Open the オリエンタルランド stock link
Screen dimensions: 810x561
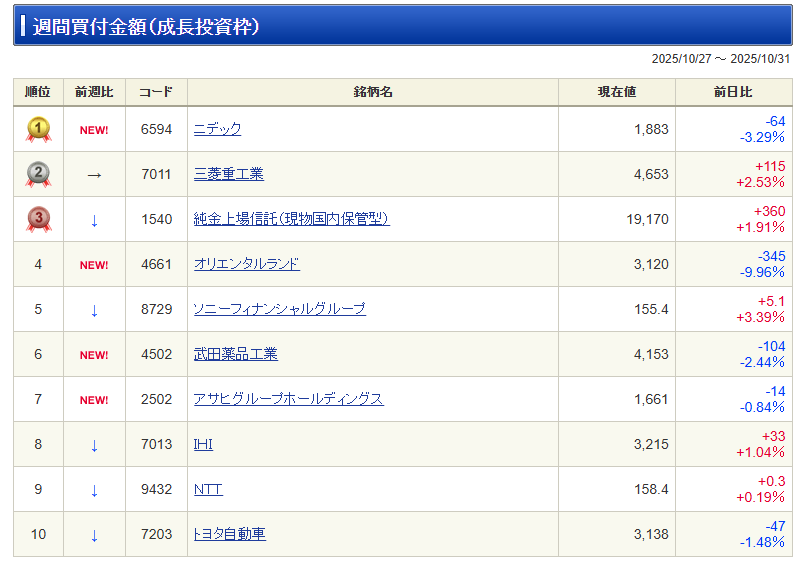point(246,263)
